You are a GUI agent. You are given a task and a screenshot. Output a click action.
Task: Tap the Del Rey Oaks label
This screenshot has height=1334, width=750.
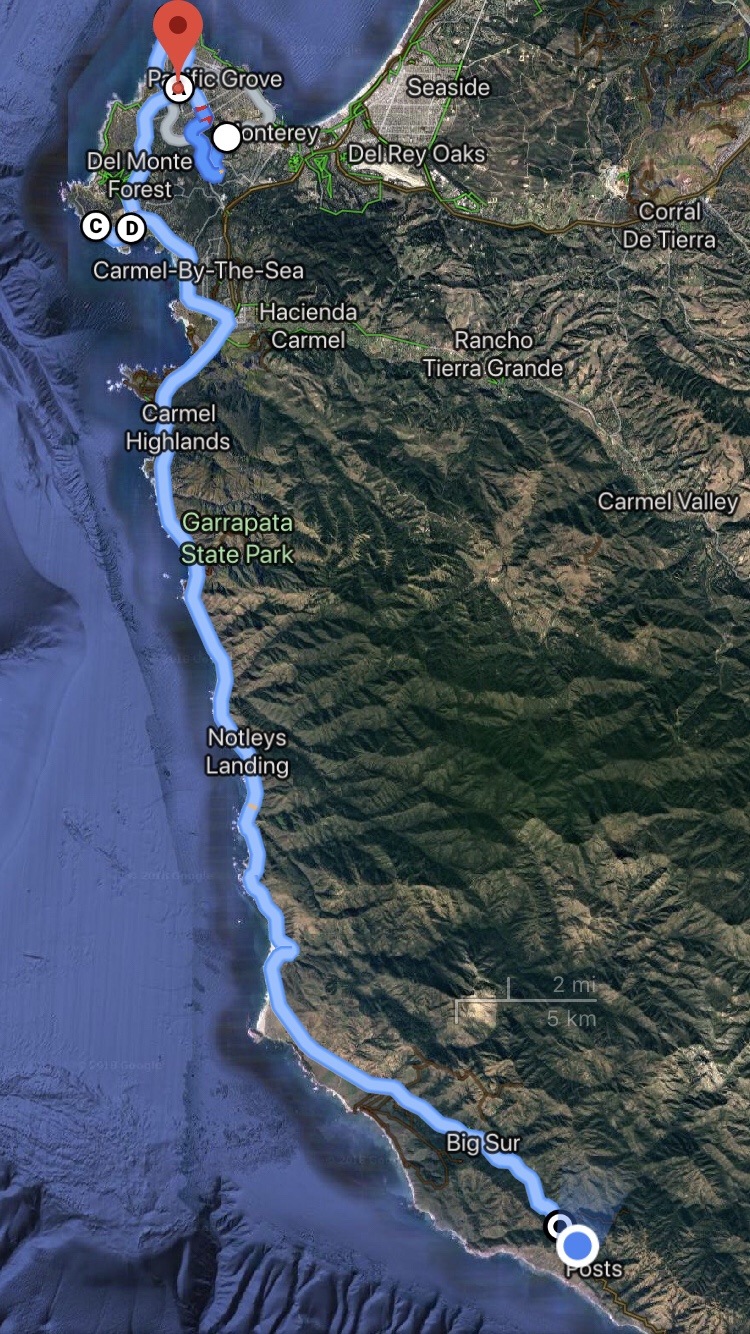[417, 154]
